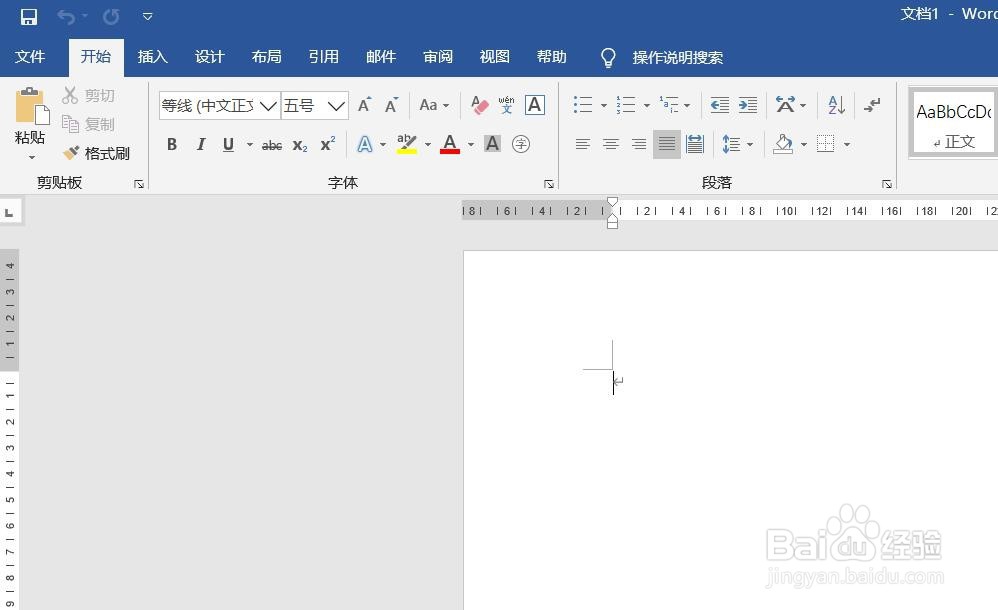998x610 pixels.
Task: Toggle bold formatting
Action: [171, 144]
